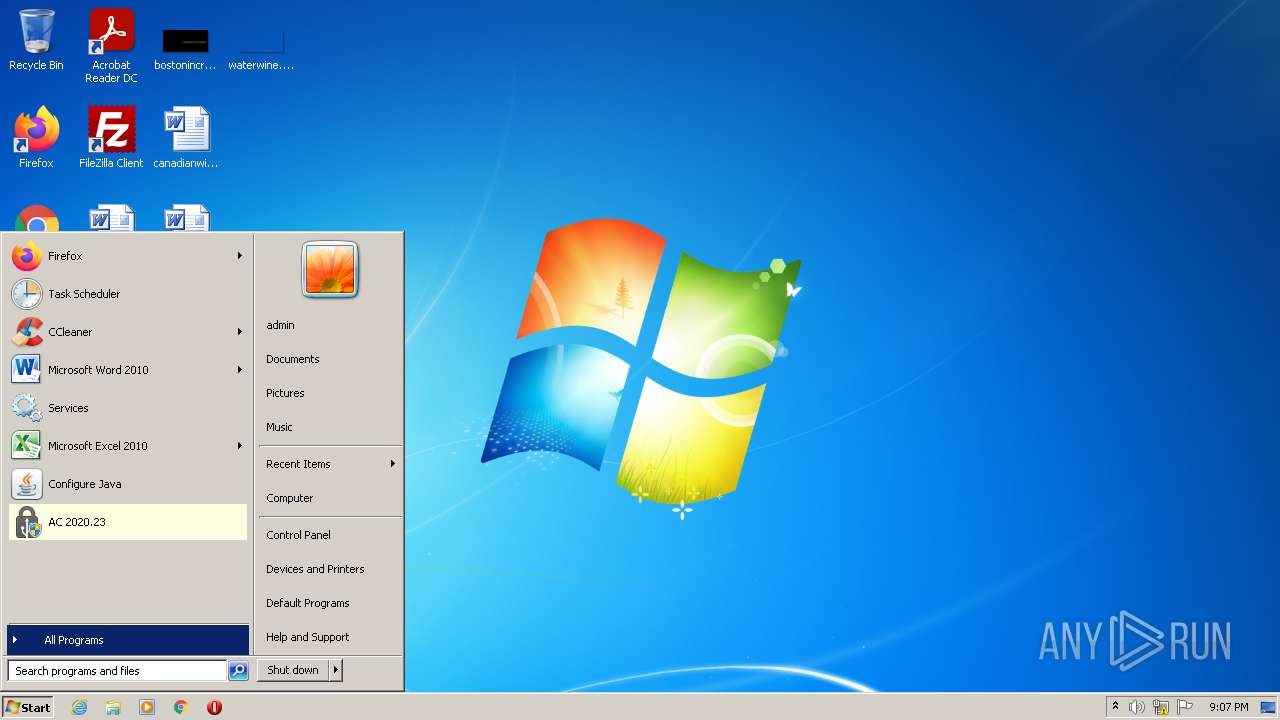This screenshot has height=720, width=1280.
Task: Click the network tray icon
Action: (x=1161, y=707)
